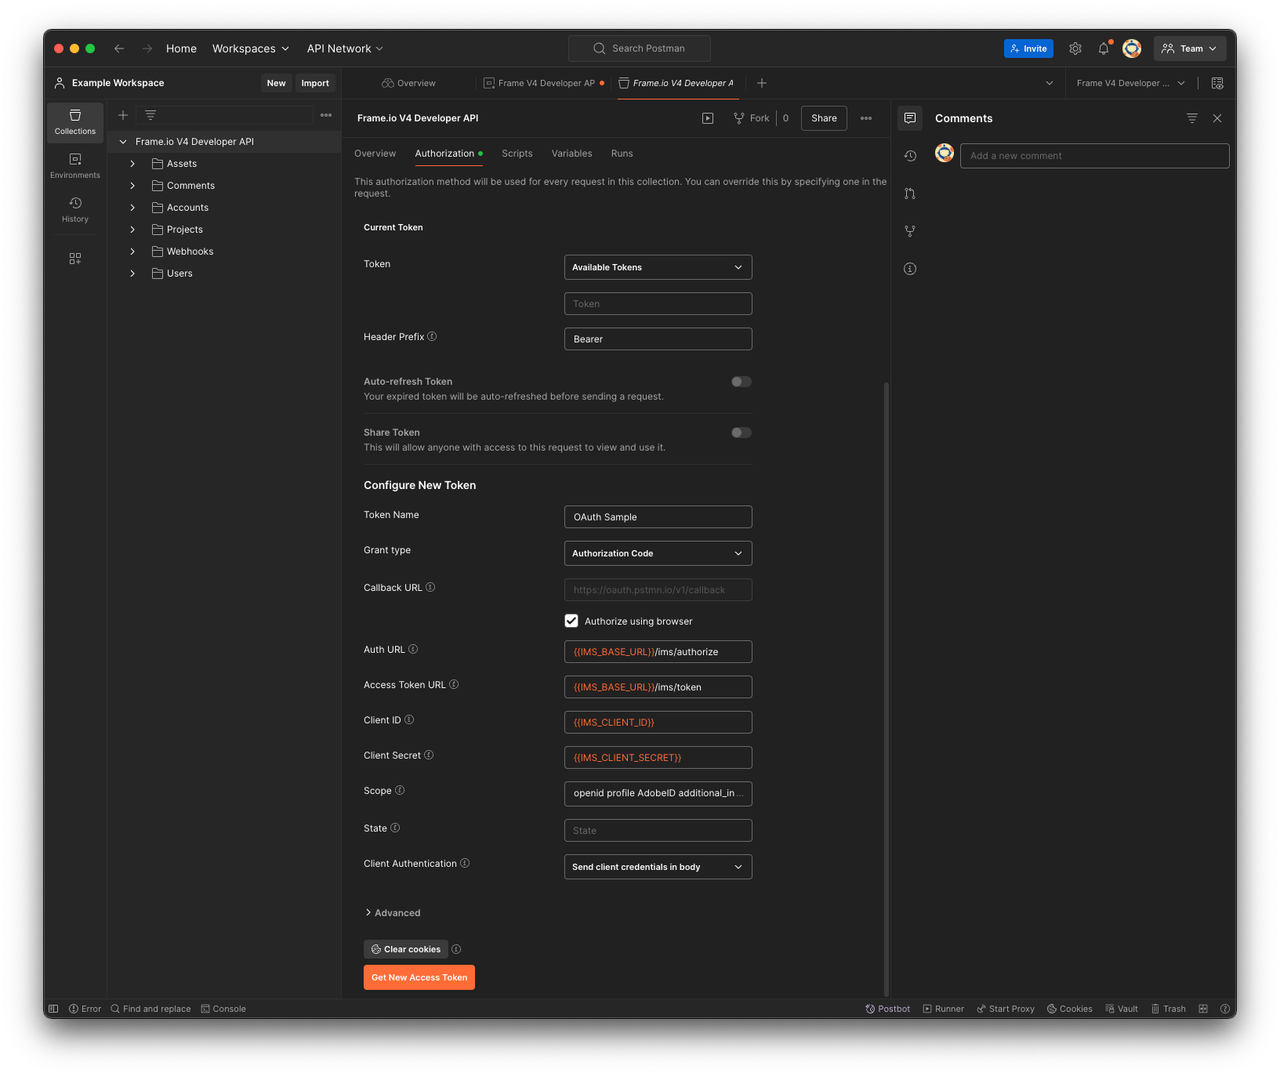Click Get New Access Token
Image resolution: width=1280 pixels, height=1076 pixels.
pos(419,978)
